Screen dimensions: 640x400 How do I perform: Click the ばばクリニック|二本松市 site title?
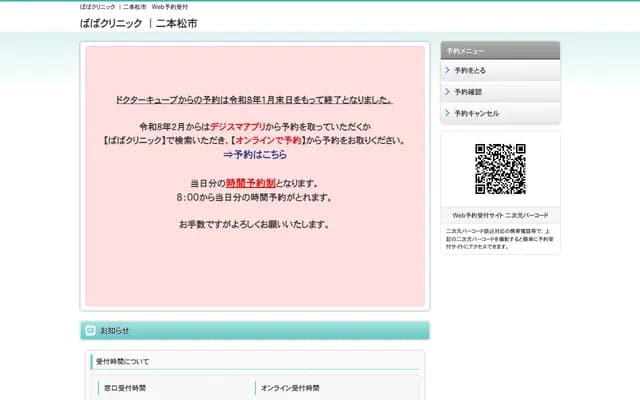tap(138, 23)
